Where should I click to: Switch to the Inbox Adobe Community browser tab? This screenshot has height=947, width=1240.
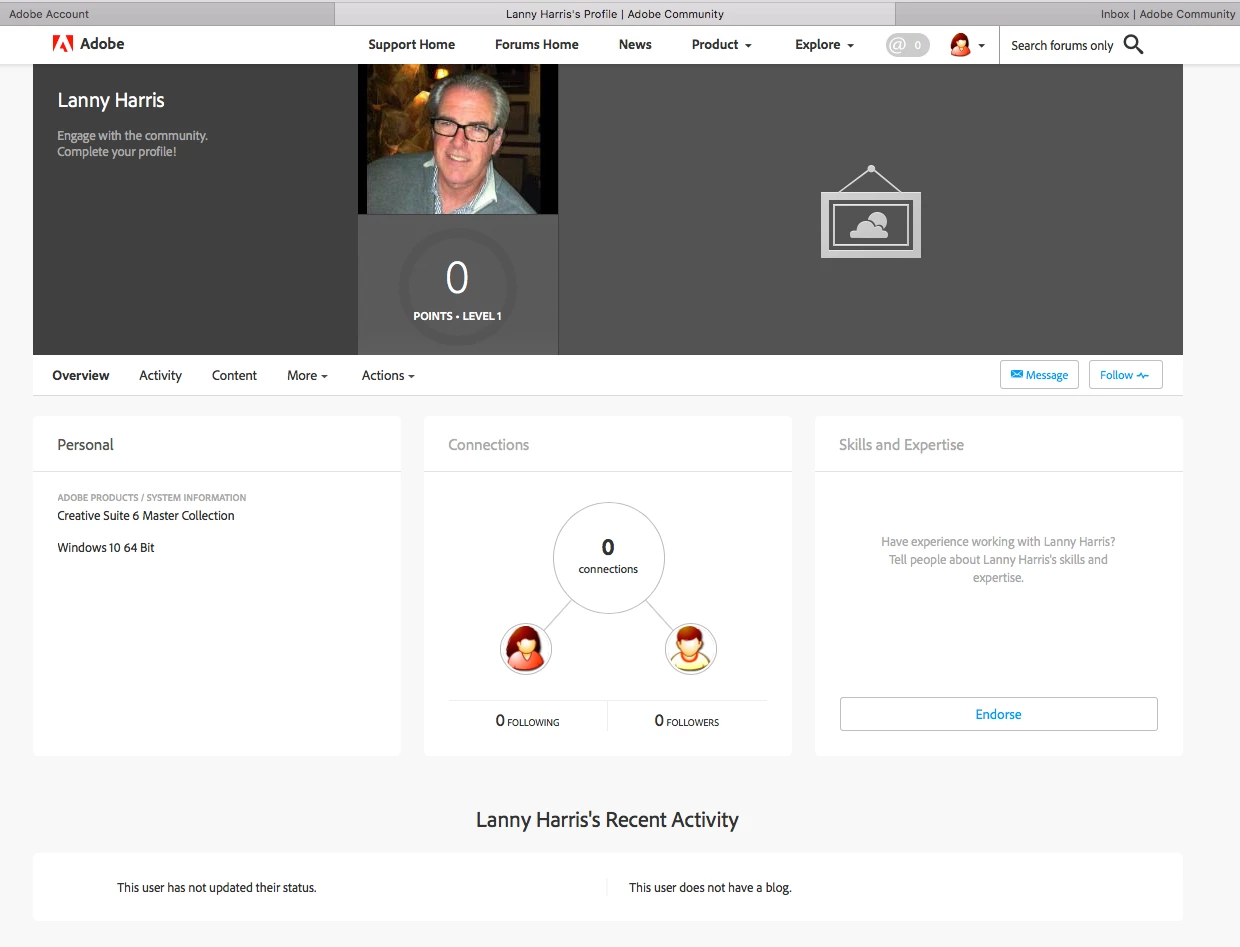click(1068, 14)
